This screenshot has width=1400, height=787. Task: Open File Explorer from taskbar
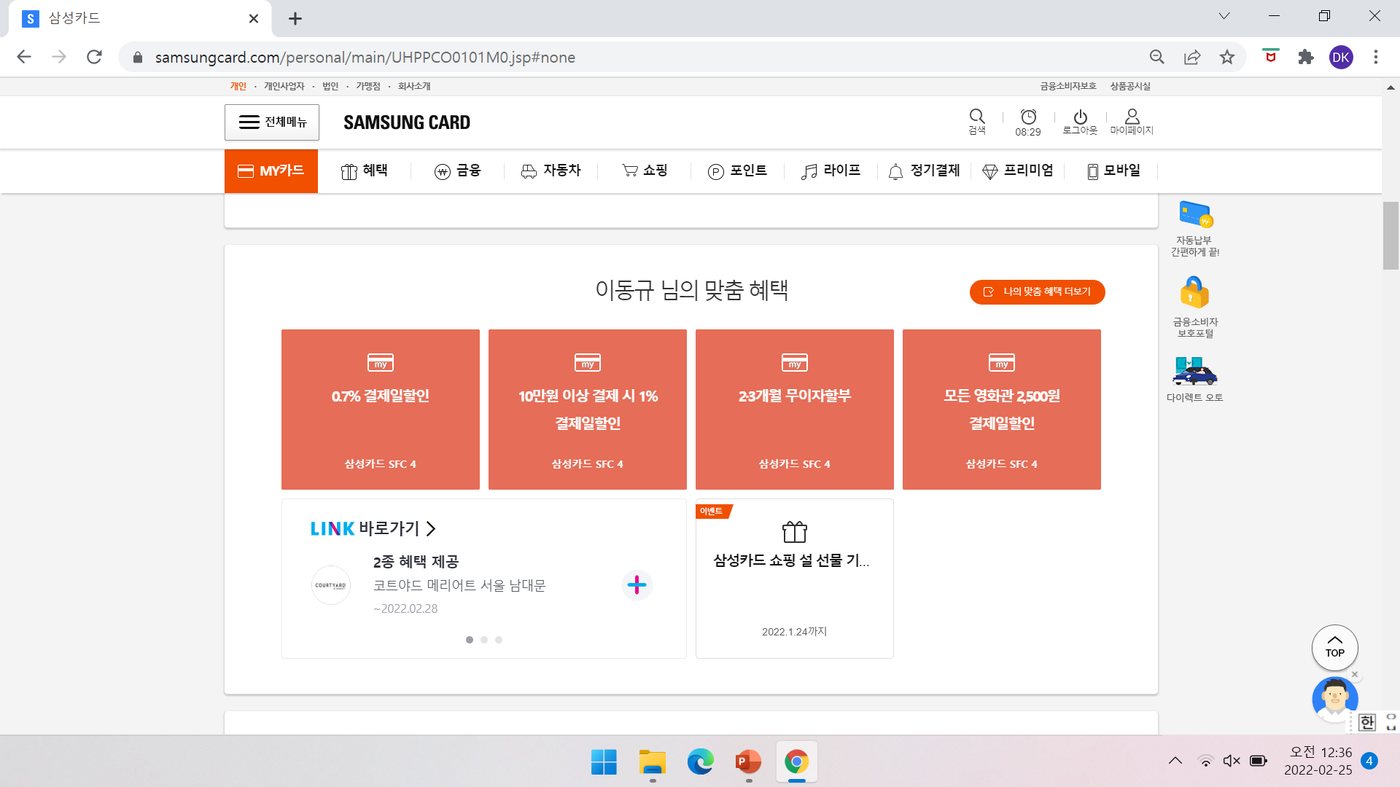(x=652, y=762)
